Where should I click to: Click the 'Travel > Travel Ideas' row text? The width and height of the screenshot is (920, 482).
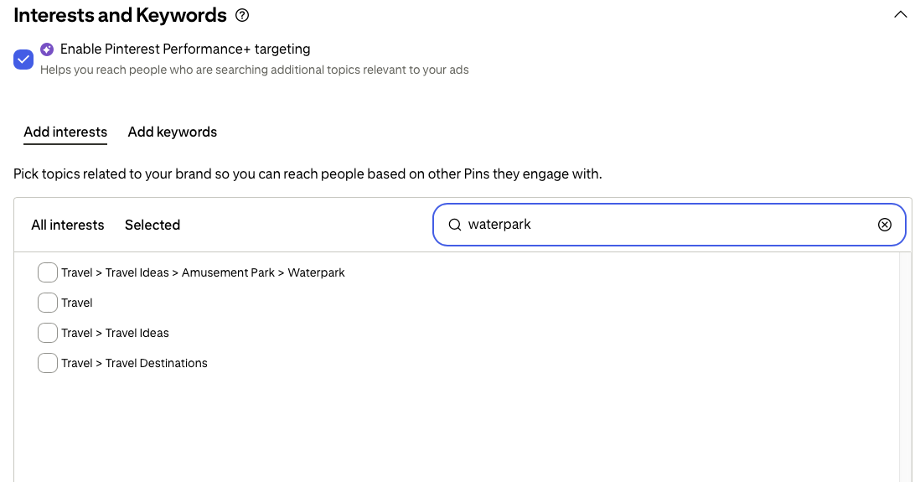[115, 333]
